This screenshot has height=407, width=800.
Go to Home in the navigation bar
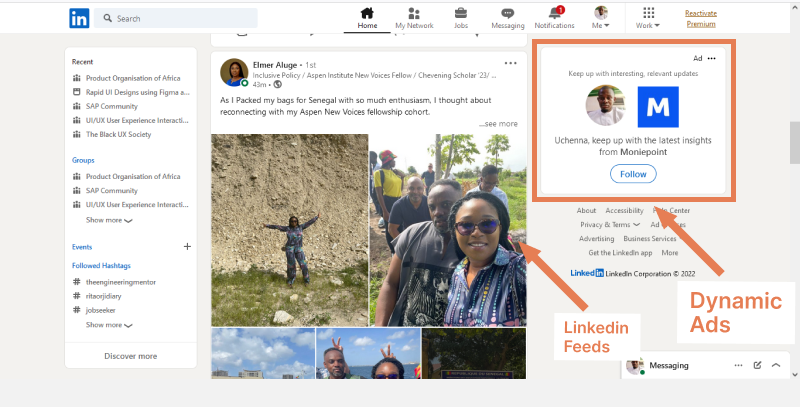[x=367, y=18]
